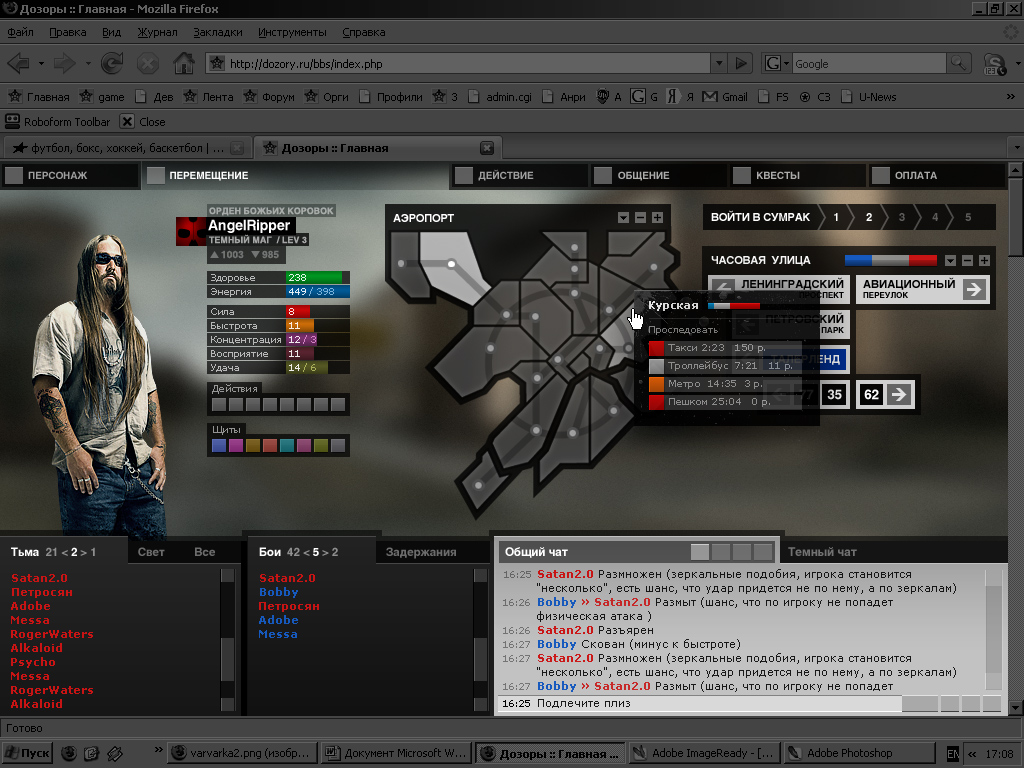Toggle first square button in Общий чат header

[x=700, y=552]
